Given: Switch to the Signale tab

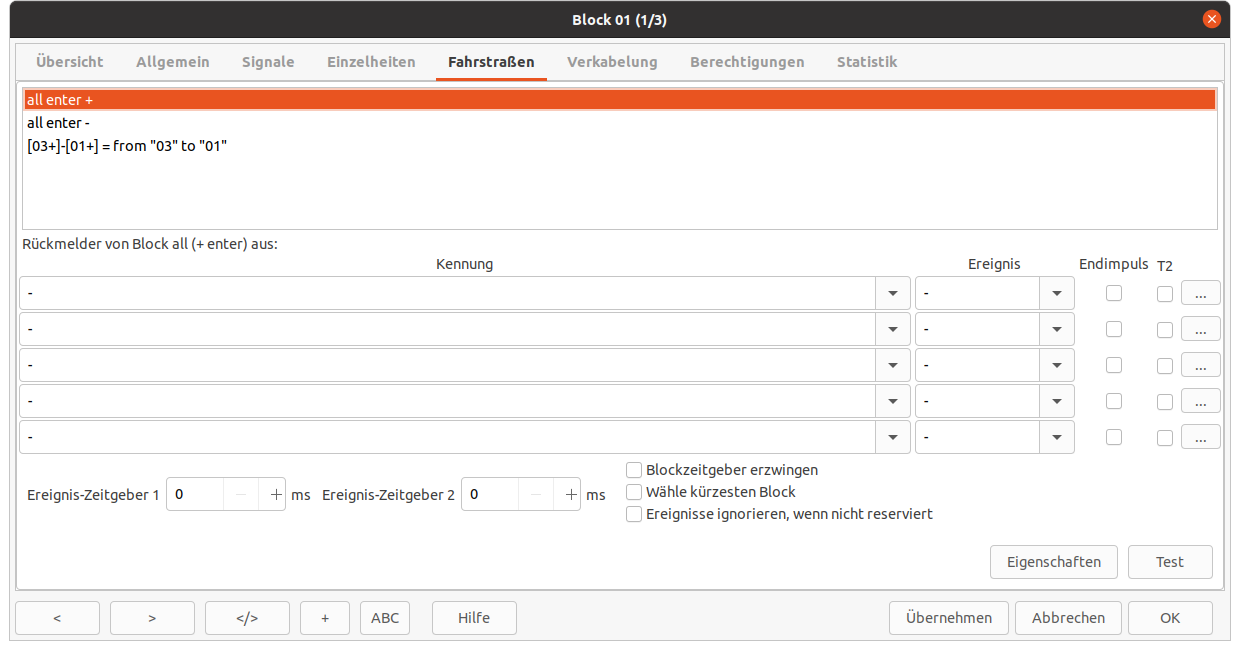Looking at the screenshot, I should pyautogui.click(x=268, y=62).
